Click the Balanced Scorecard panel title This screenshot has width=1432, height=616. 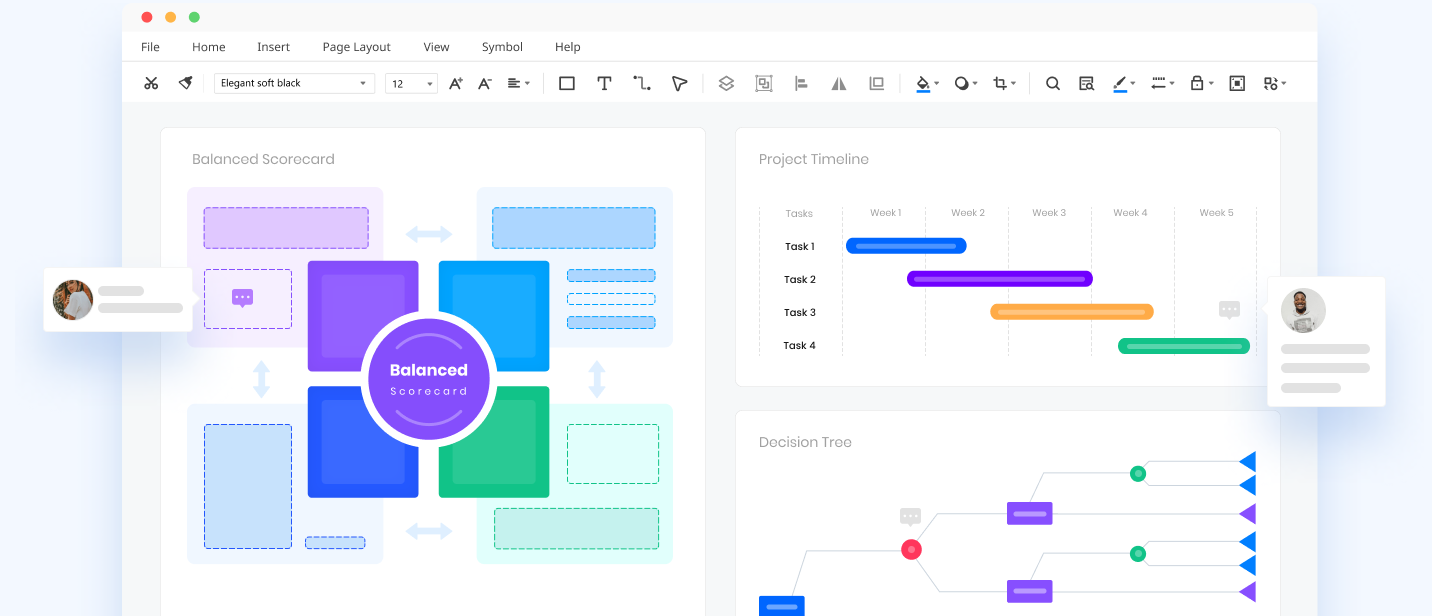(263, 159)
